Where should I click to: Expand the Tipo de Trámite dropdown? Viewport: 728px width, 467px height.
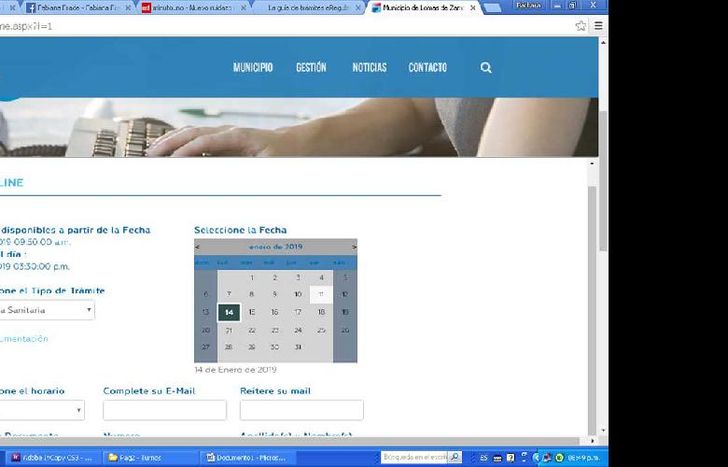[x=46, y=310]
